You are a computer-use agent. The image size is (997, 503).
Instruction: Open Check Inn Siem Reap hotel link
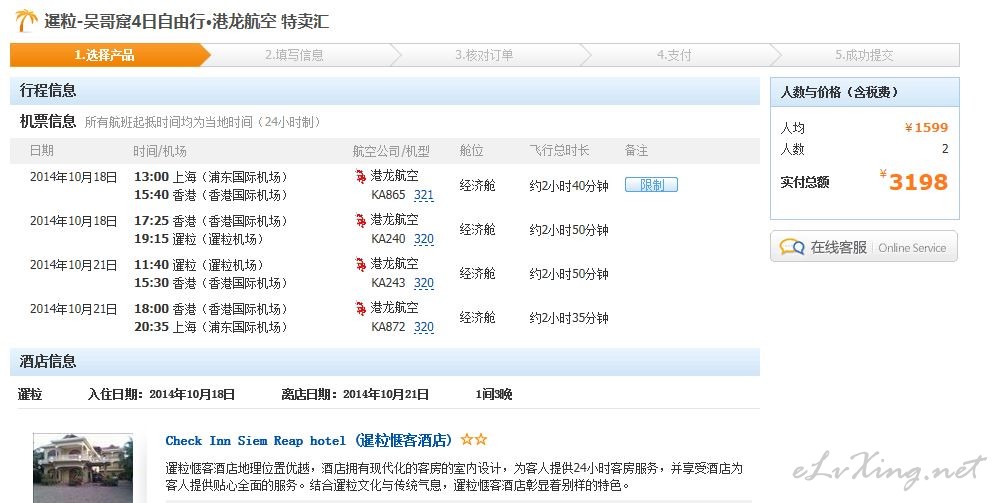tap(308, 440)
